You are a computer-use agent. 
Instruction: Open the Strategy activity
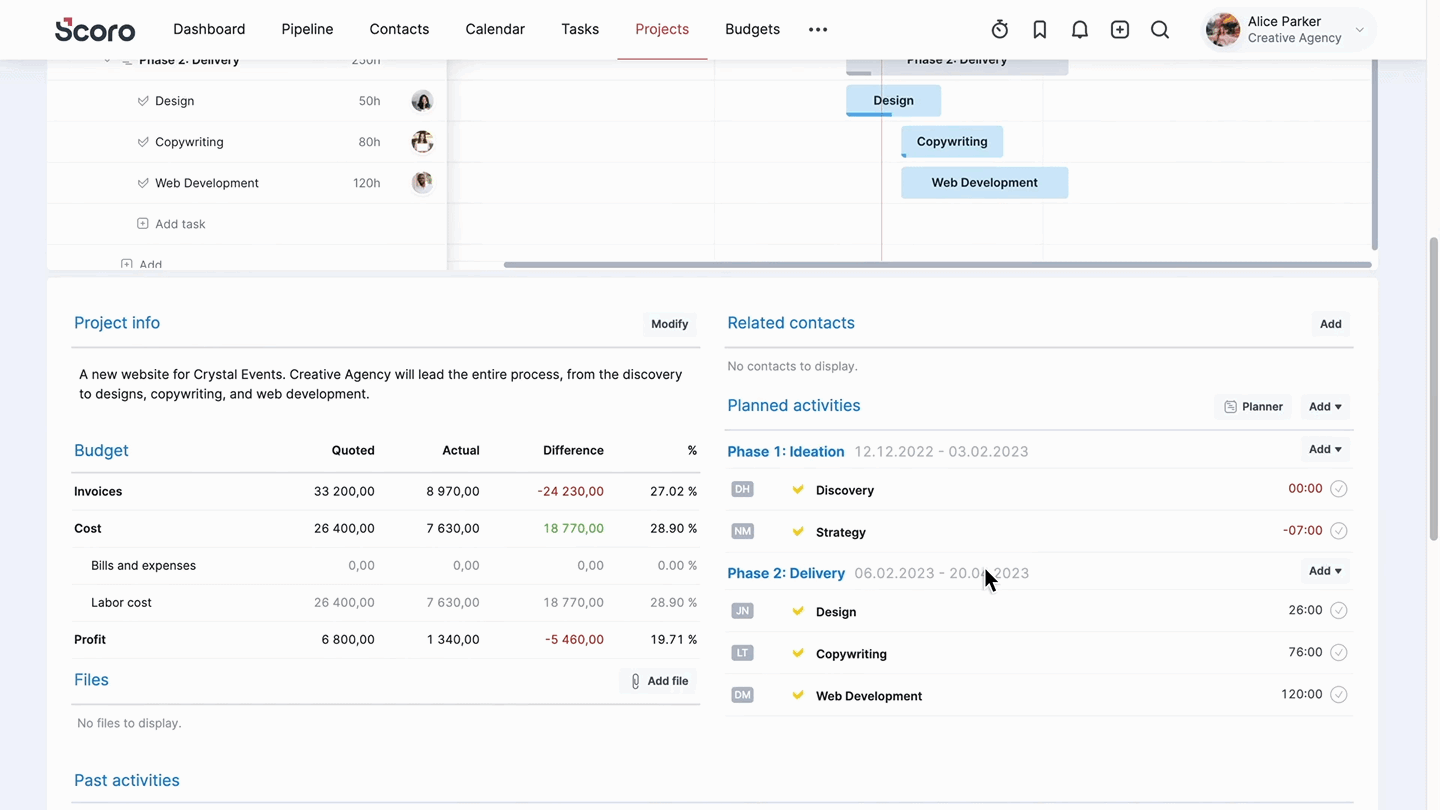841,532
